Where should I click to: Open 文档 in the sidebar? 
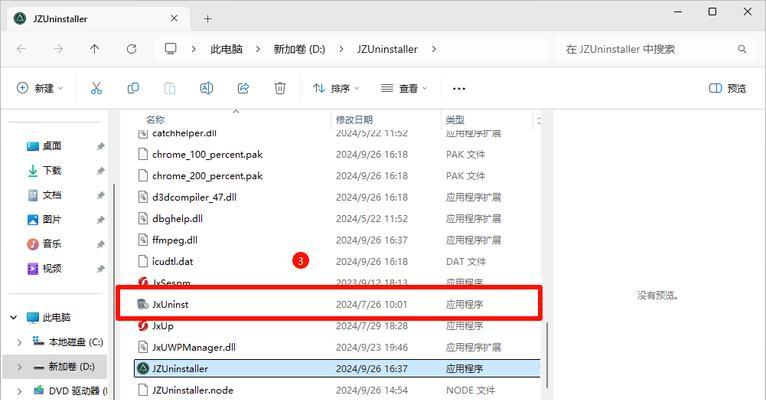52,195
